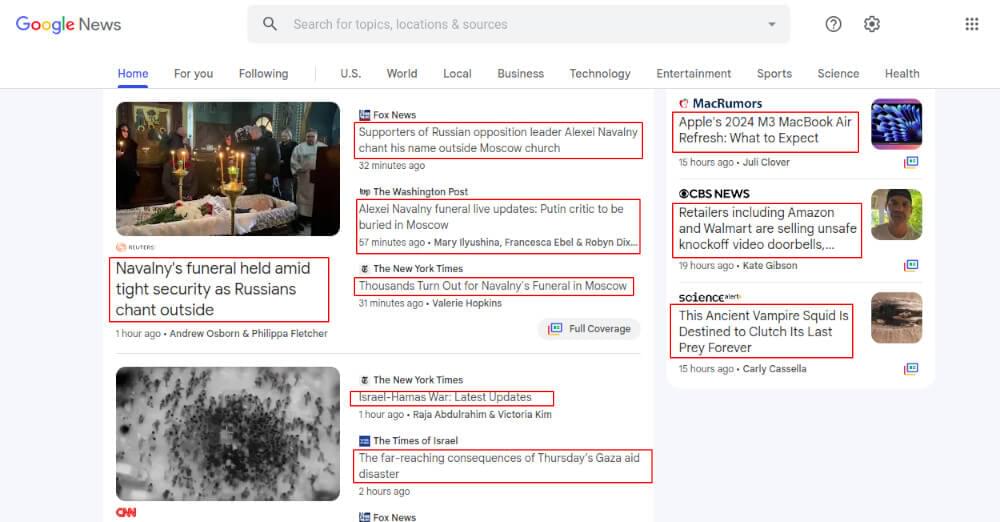Screen dimensions: 1000x522
Task: Open Thousands Turn Out for Navalny's Funeral
Action: (x=494, y=286)
